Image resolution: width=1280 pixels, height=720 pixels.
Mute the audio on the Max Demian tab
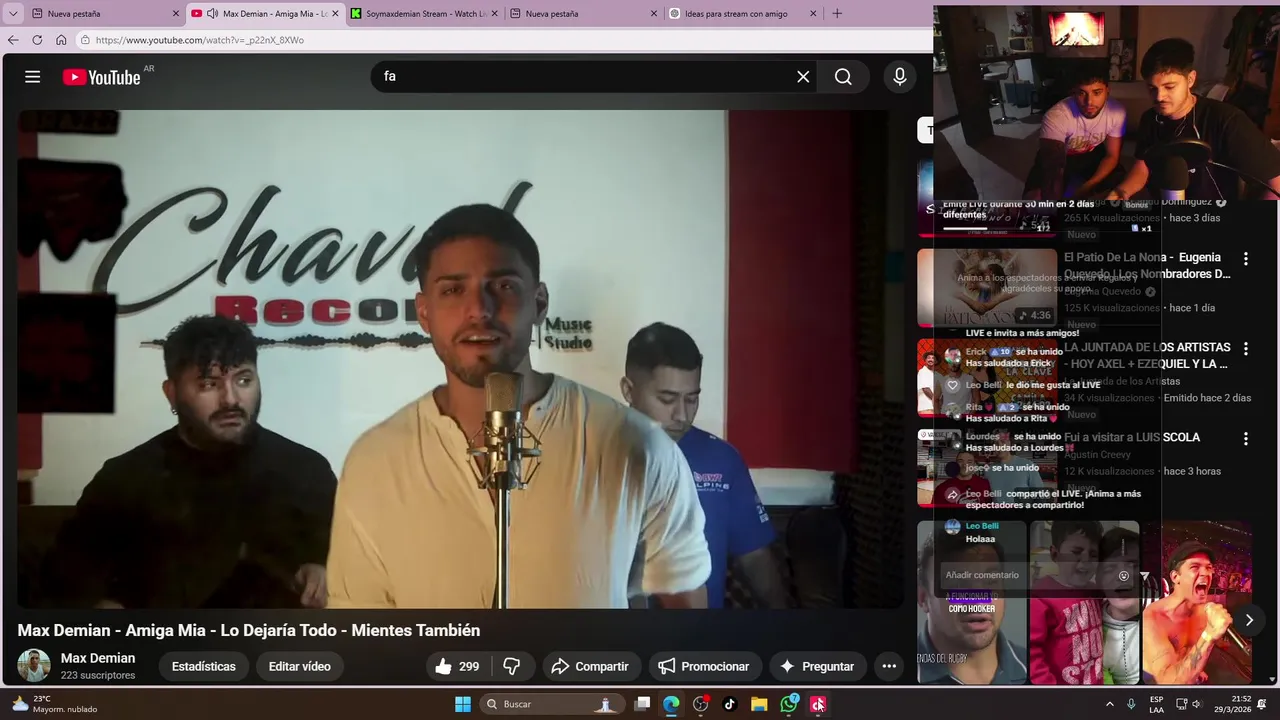point(212,14)
